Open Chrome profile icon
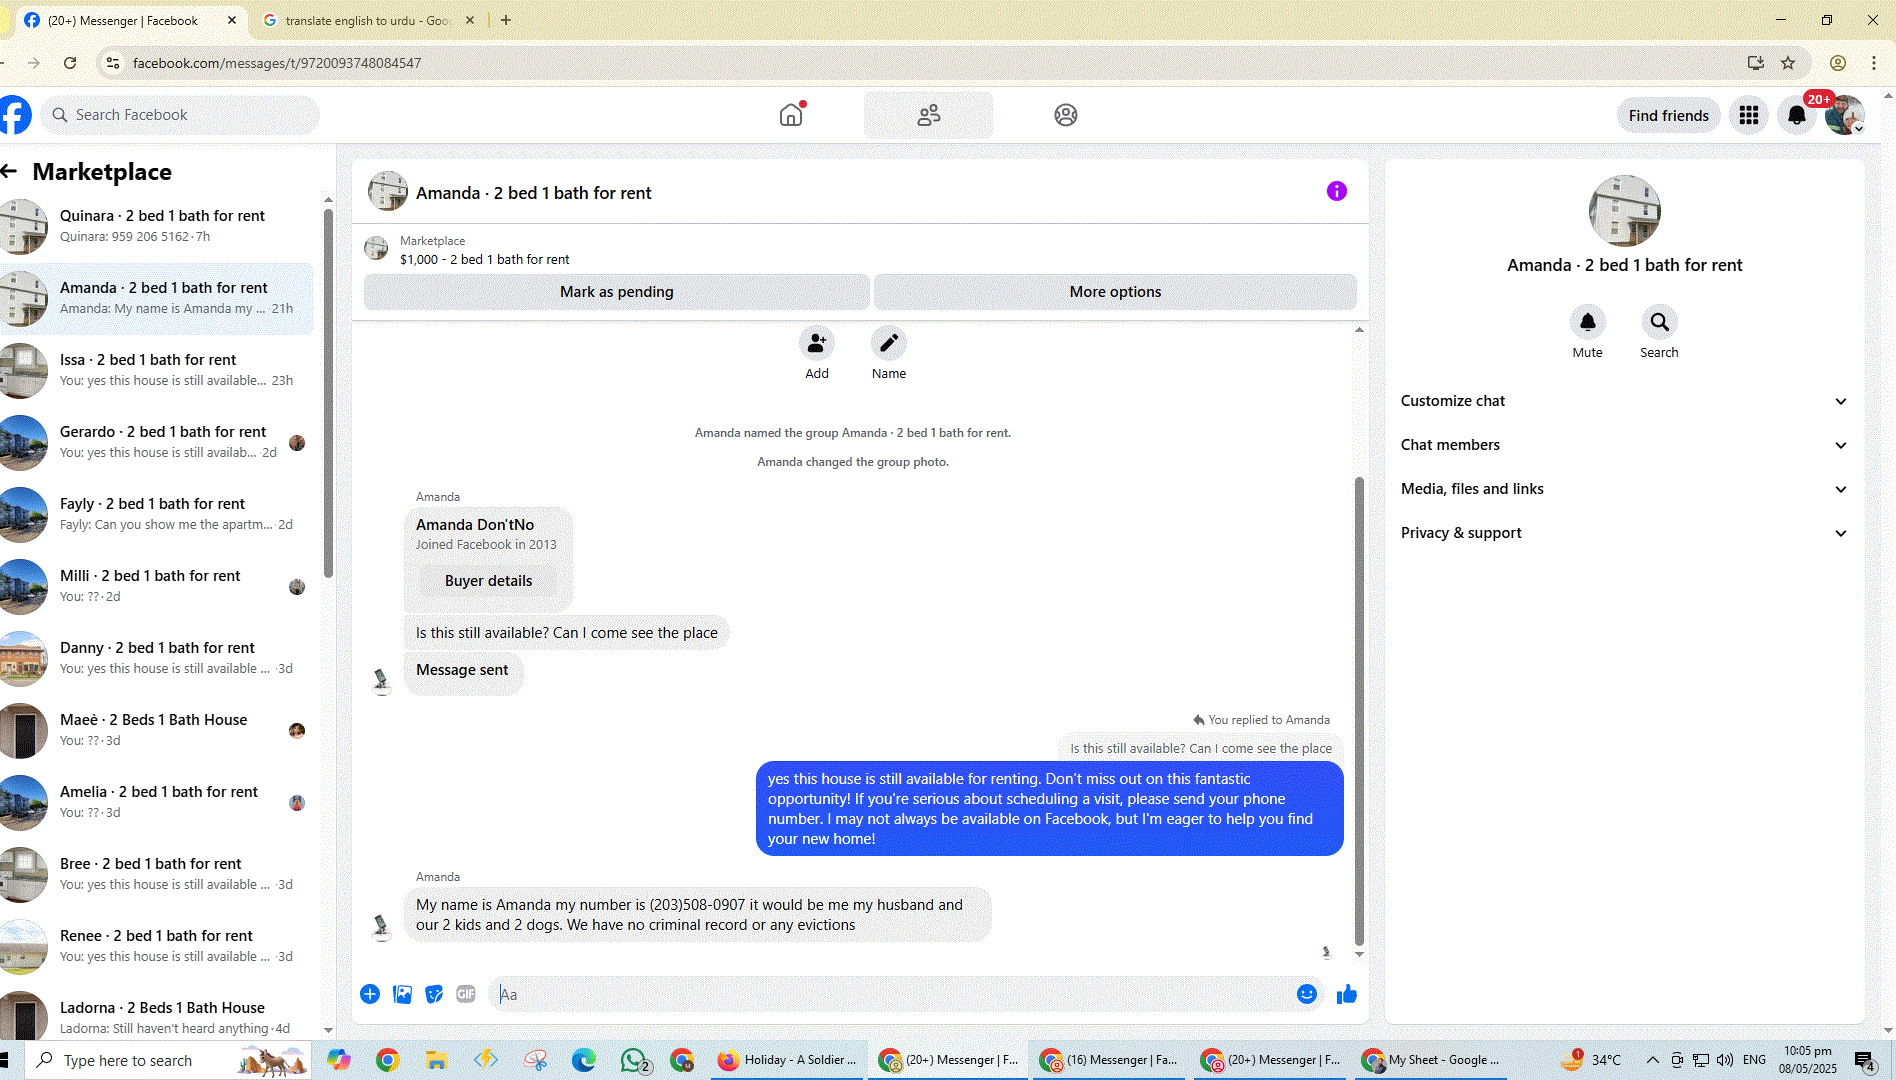 coord(1838,63)
